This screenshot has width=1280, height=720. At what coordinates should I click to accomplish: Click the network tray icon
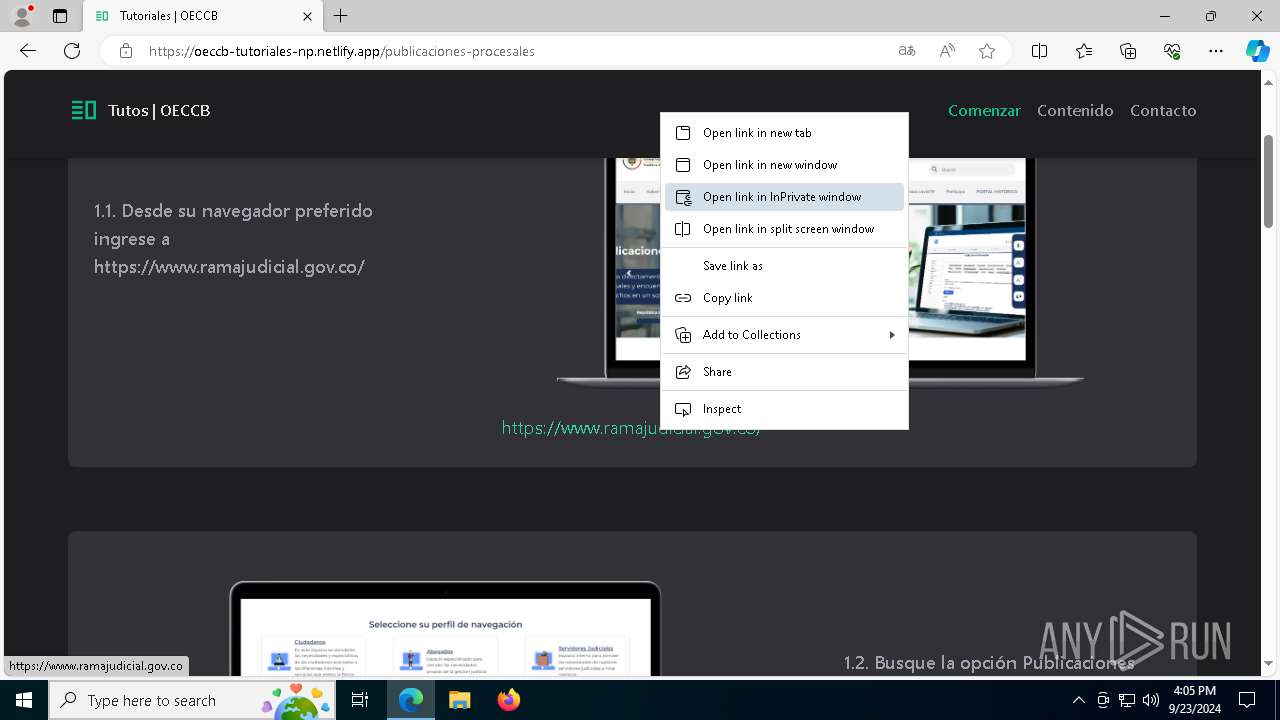1127,700
